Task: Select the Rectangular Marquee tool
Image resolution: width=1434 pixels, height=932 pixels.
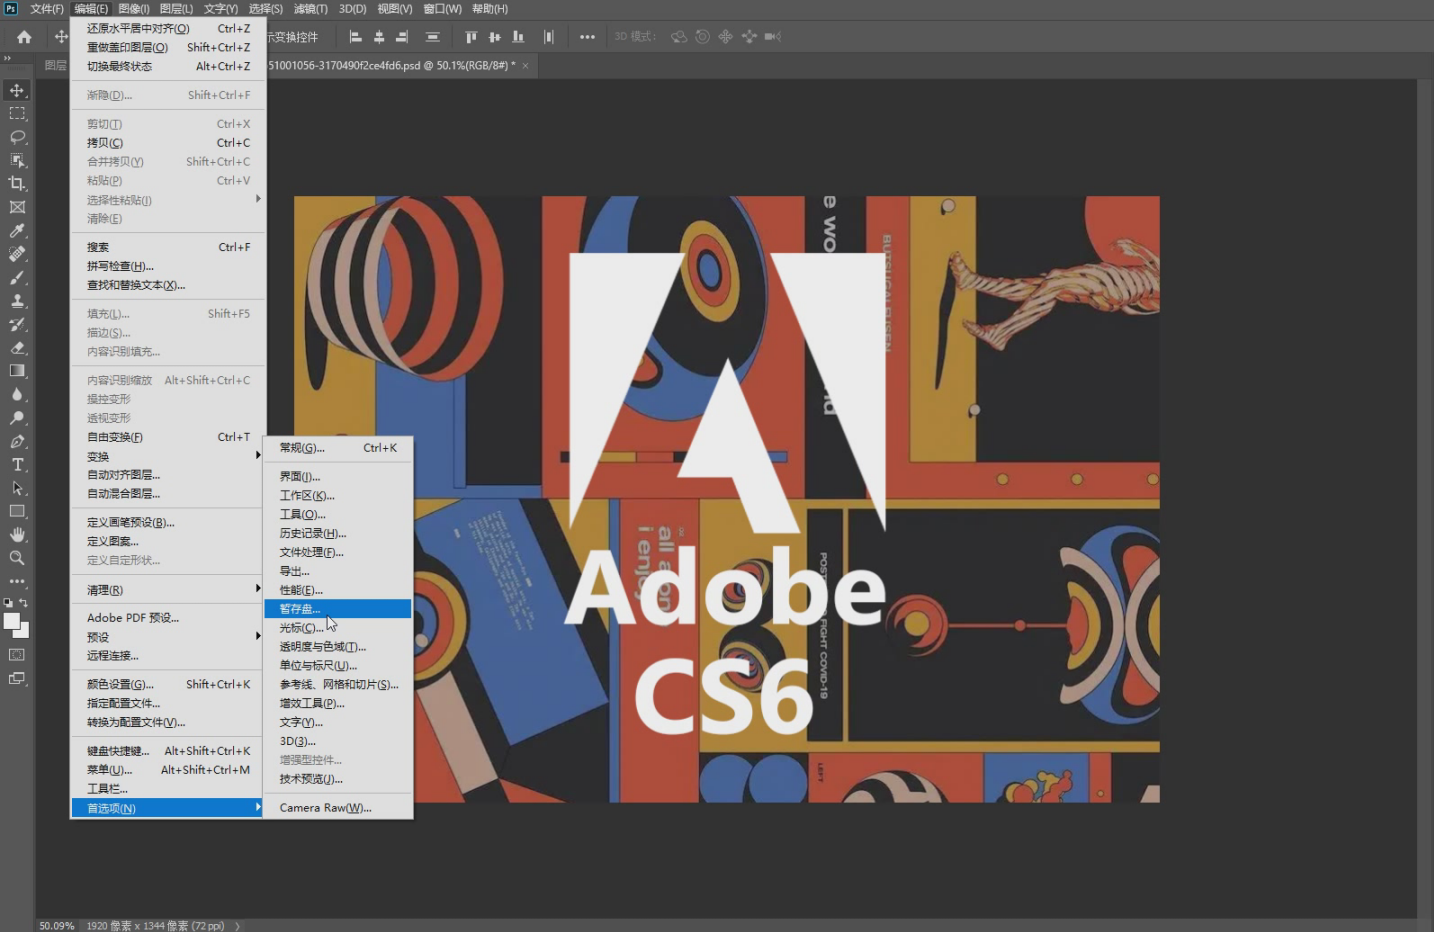Action: (17, 114)
